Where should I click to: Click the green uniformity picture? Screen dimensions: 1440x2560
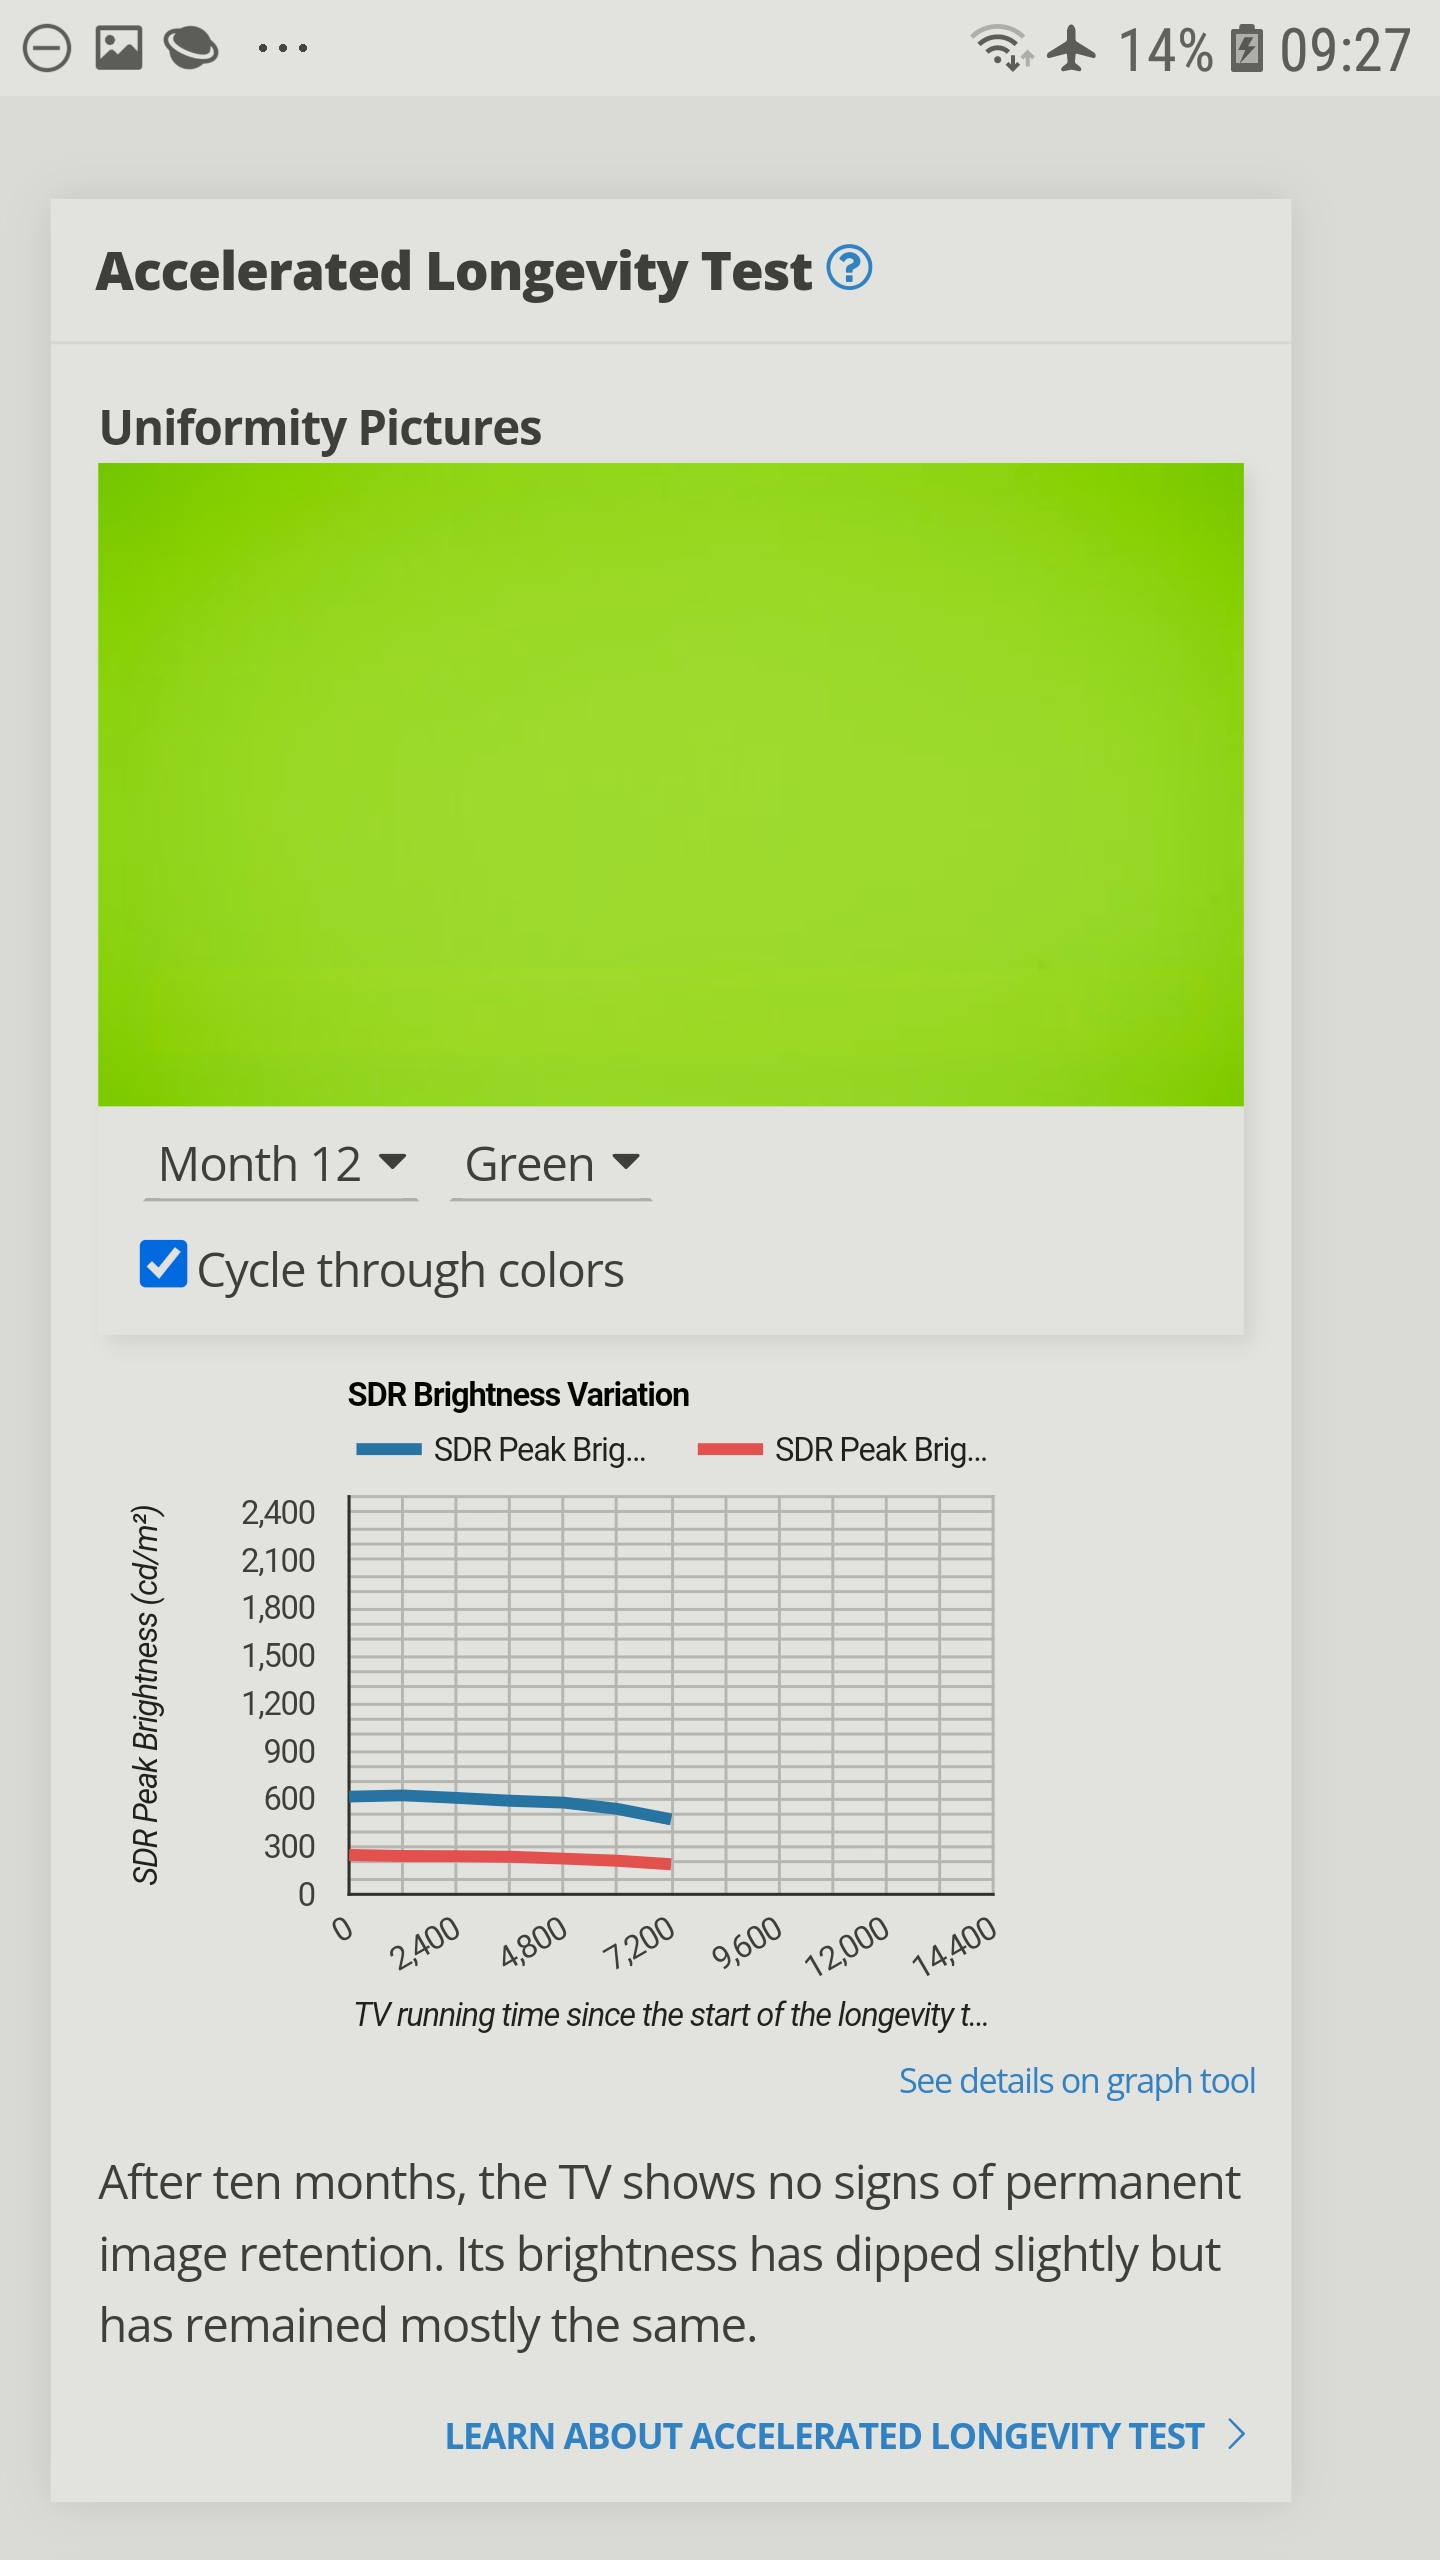click(x=671, y=784)
